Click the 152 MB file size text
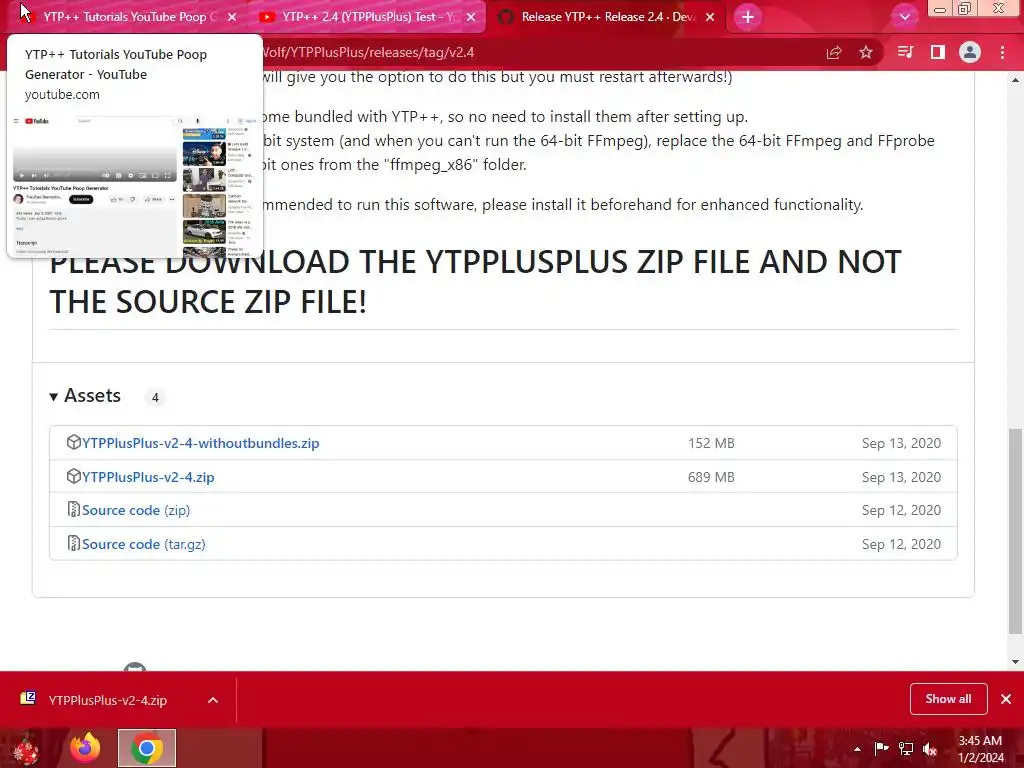The width and height of the screenshot is (1024, 768). pyautogui.click(x=711, y=443)
